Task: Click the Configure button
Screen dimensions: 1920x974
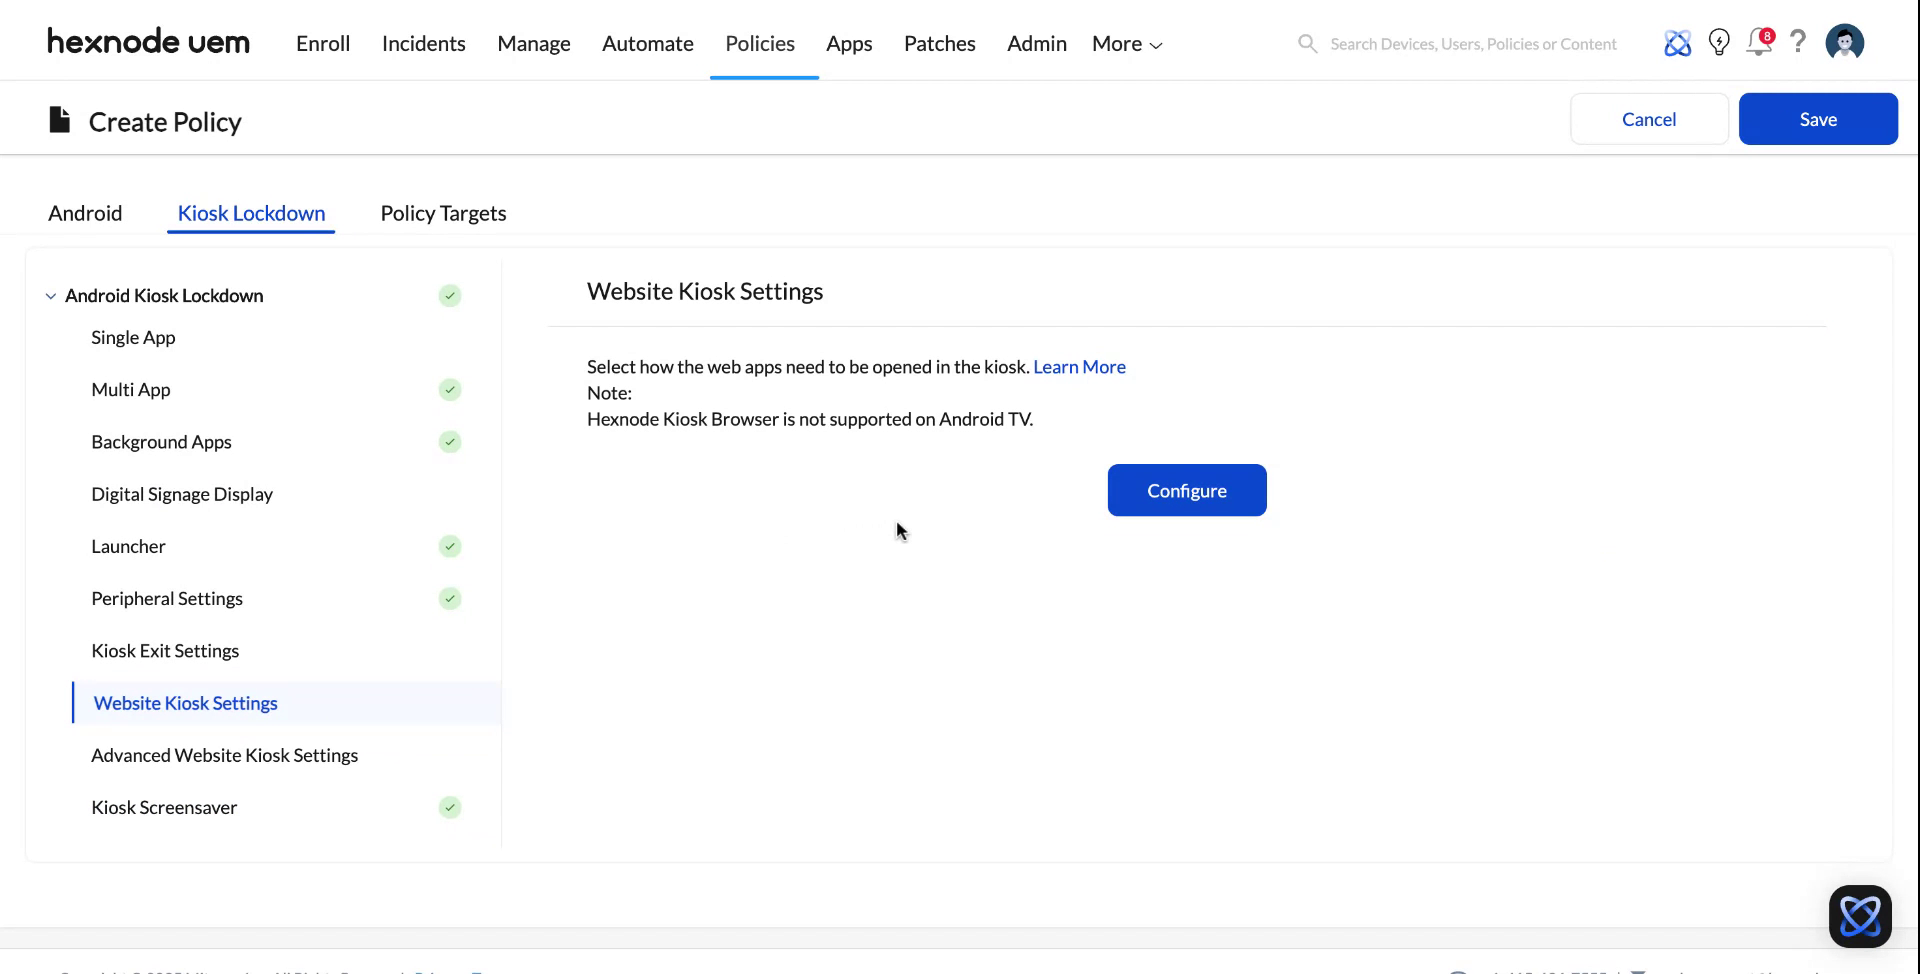Action: pos(1186,490)
